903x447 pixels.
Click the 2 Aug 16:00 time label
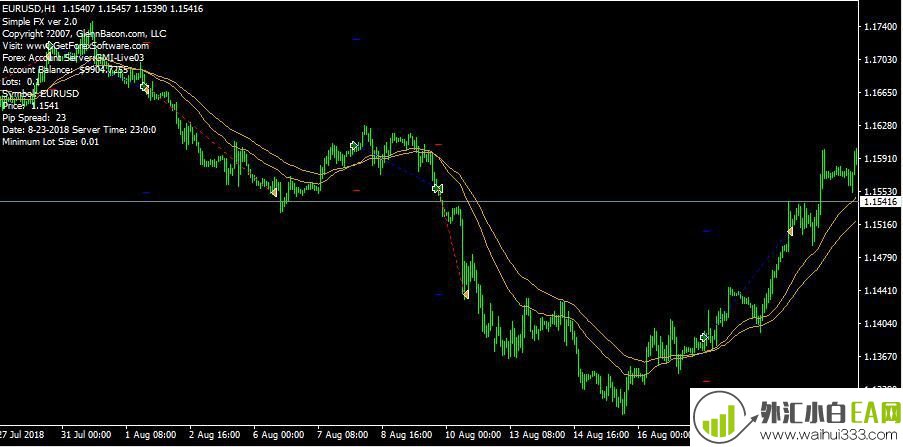(x=213, y=434)
